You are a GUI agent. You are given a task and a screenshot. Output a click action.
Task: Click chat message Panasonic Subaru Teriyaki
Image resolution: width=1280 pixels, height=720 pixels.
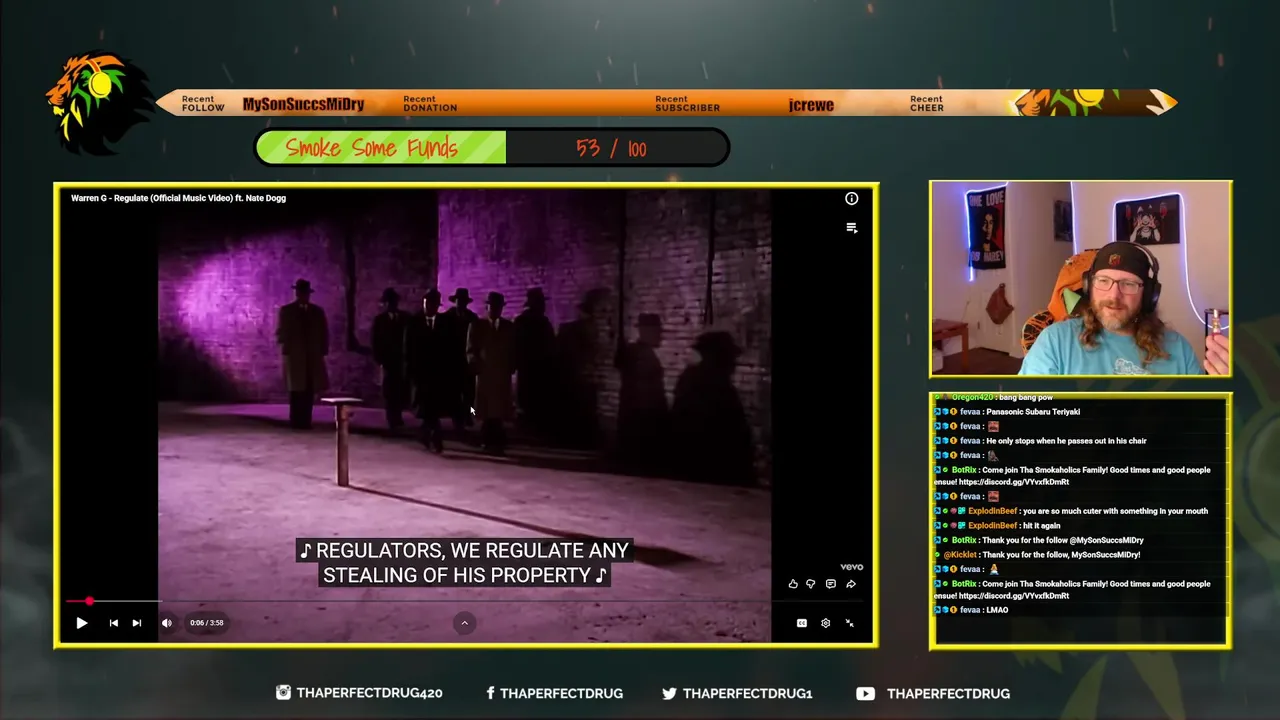[x=1033, y=412]
